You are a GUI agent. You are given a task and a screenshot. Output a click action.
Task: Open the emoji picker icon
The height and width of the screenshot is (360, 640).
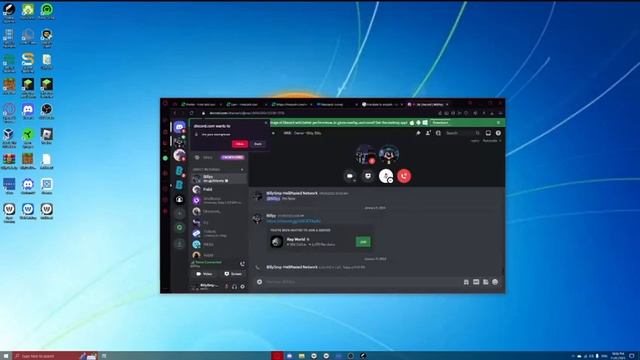click(495, 282)
